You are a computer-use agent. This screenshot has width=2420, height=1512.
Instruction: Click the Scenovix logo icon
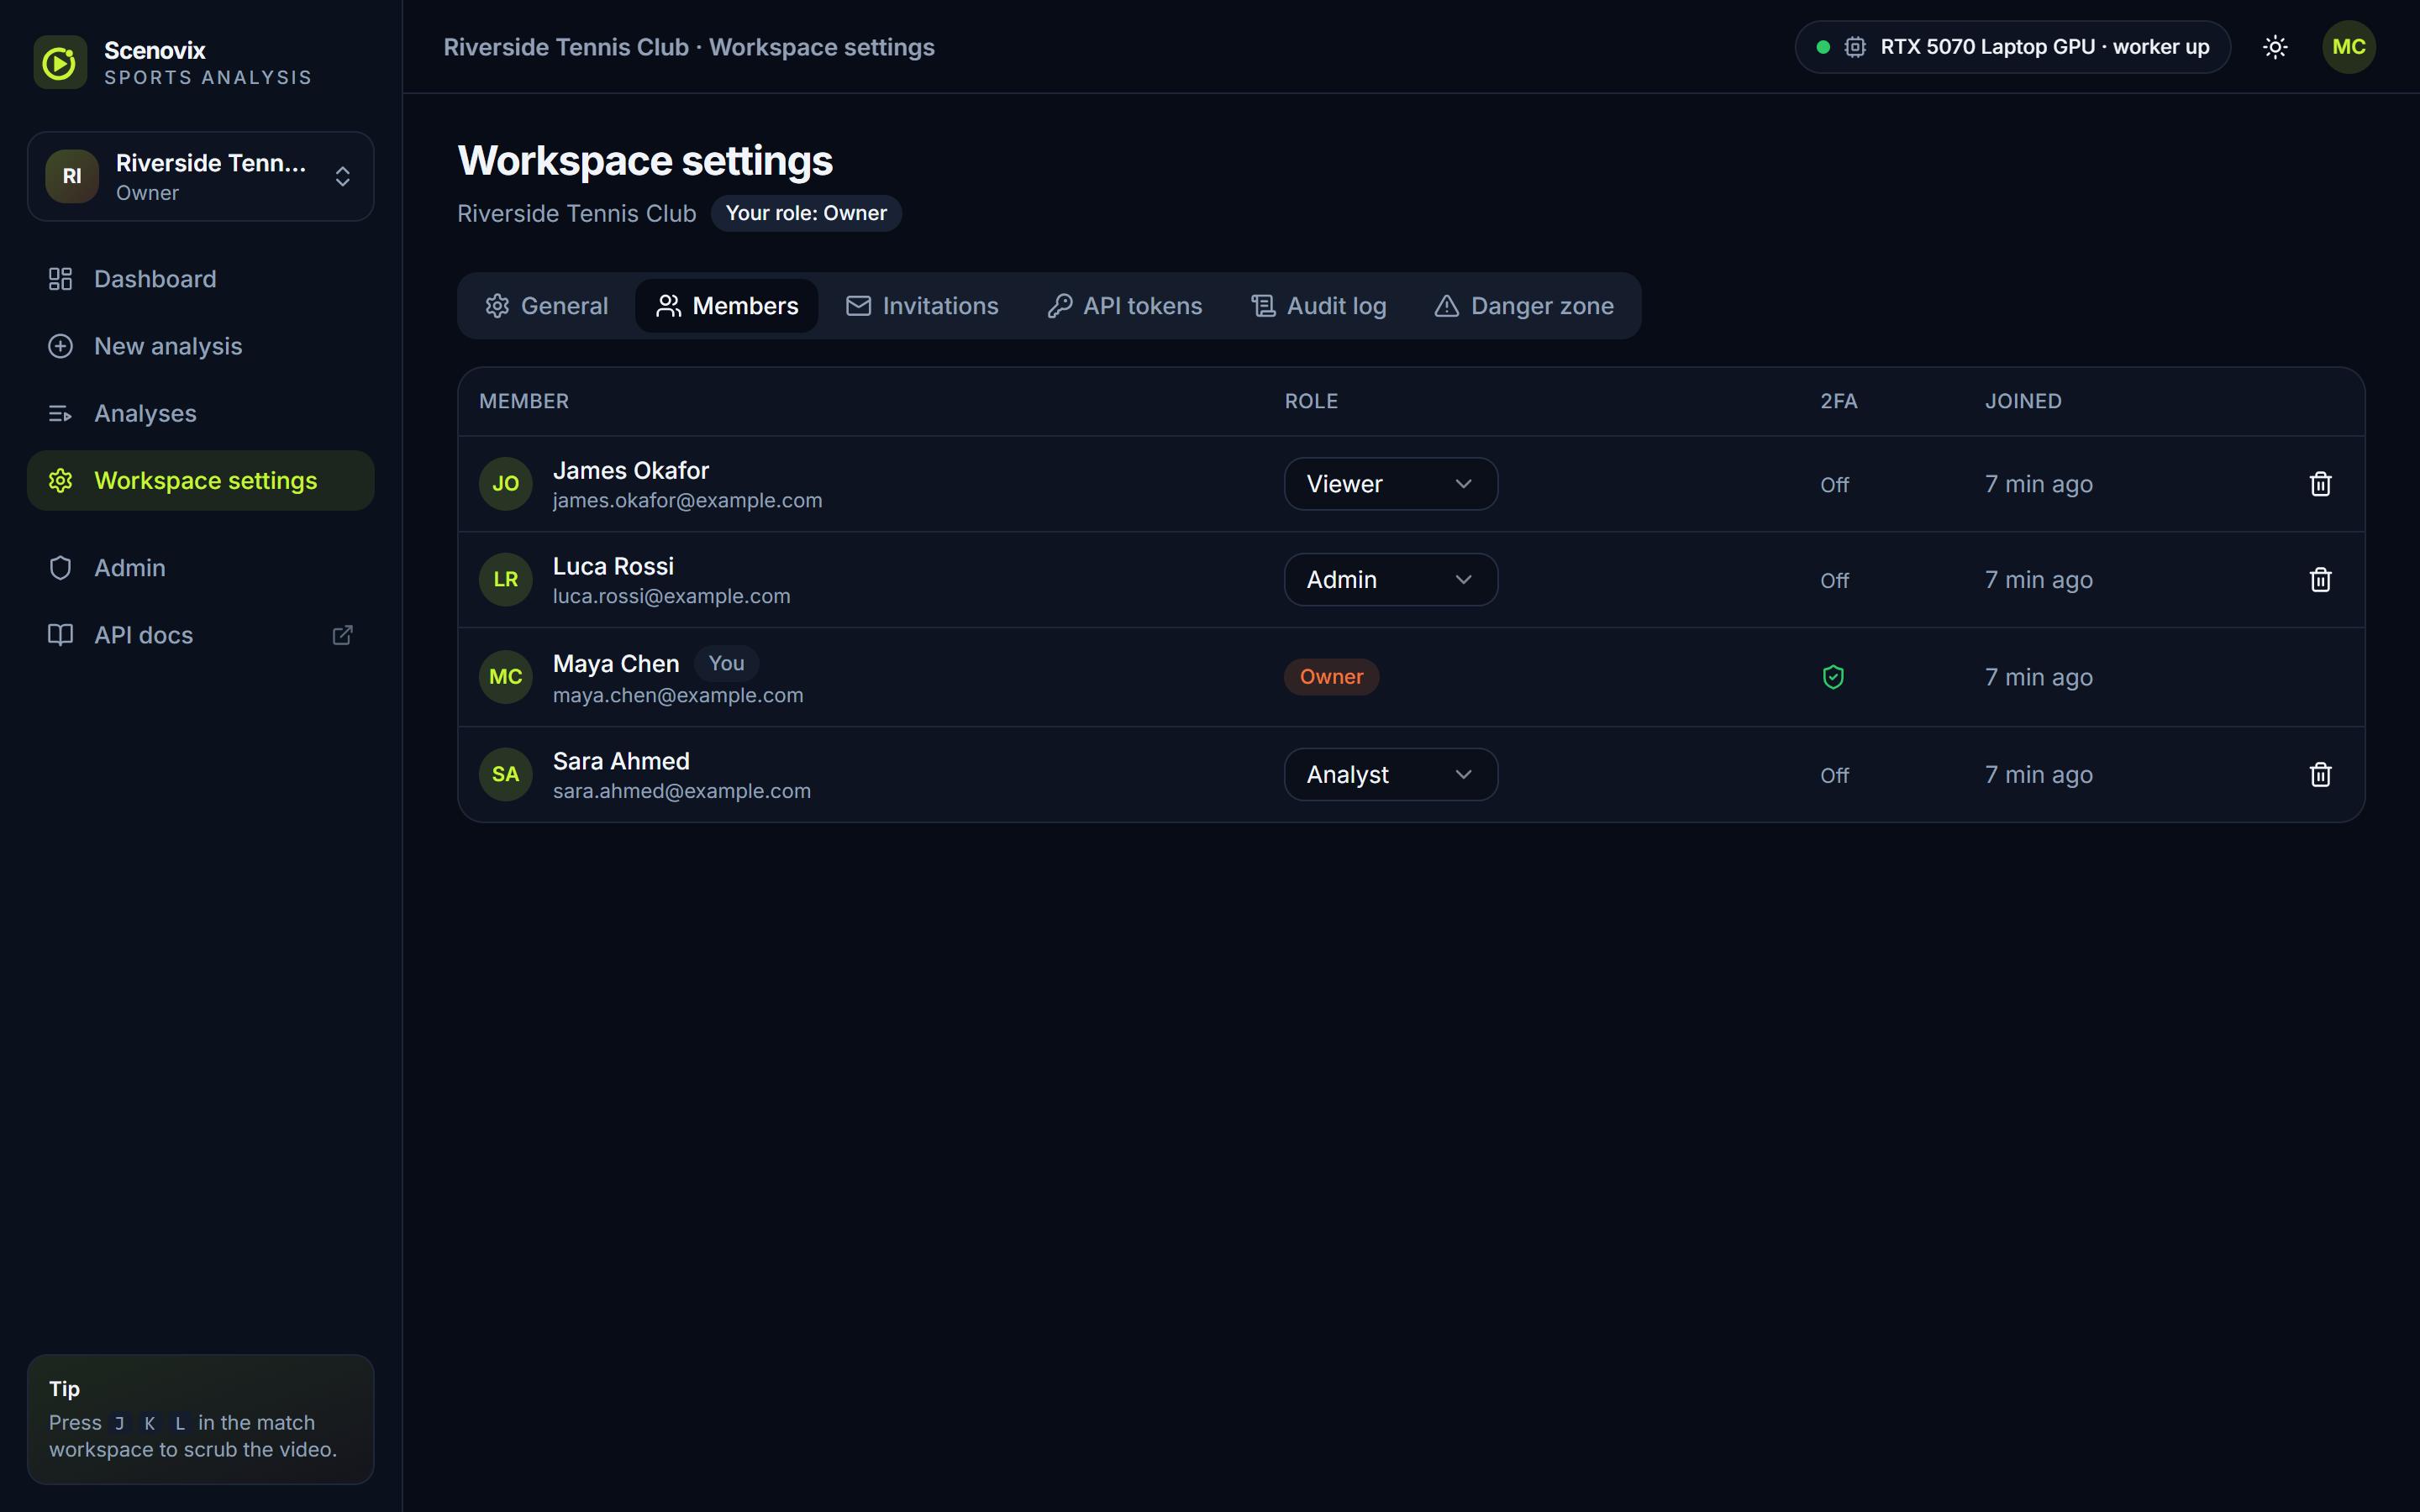60,63
